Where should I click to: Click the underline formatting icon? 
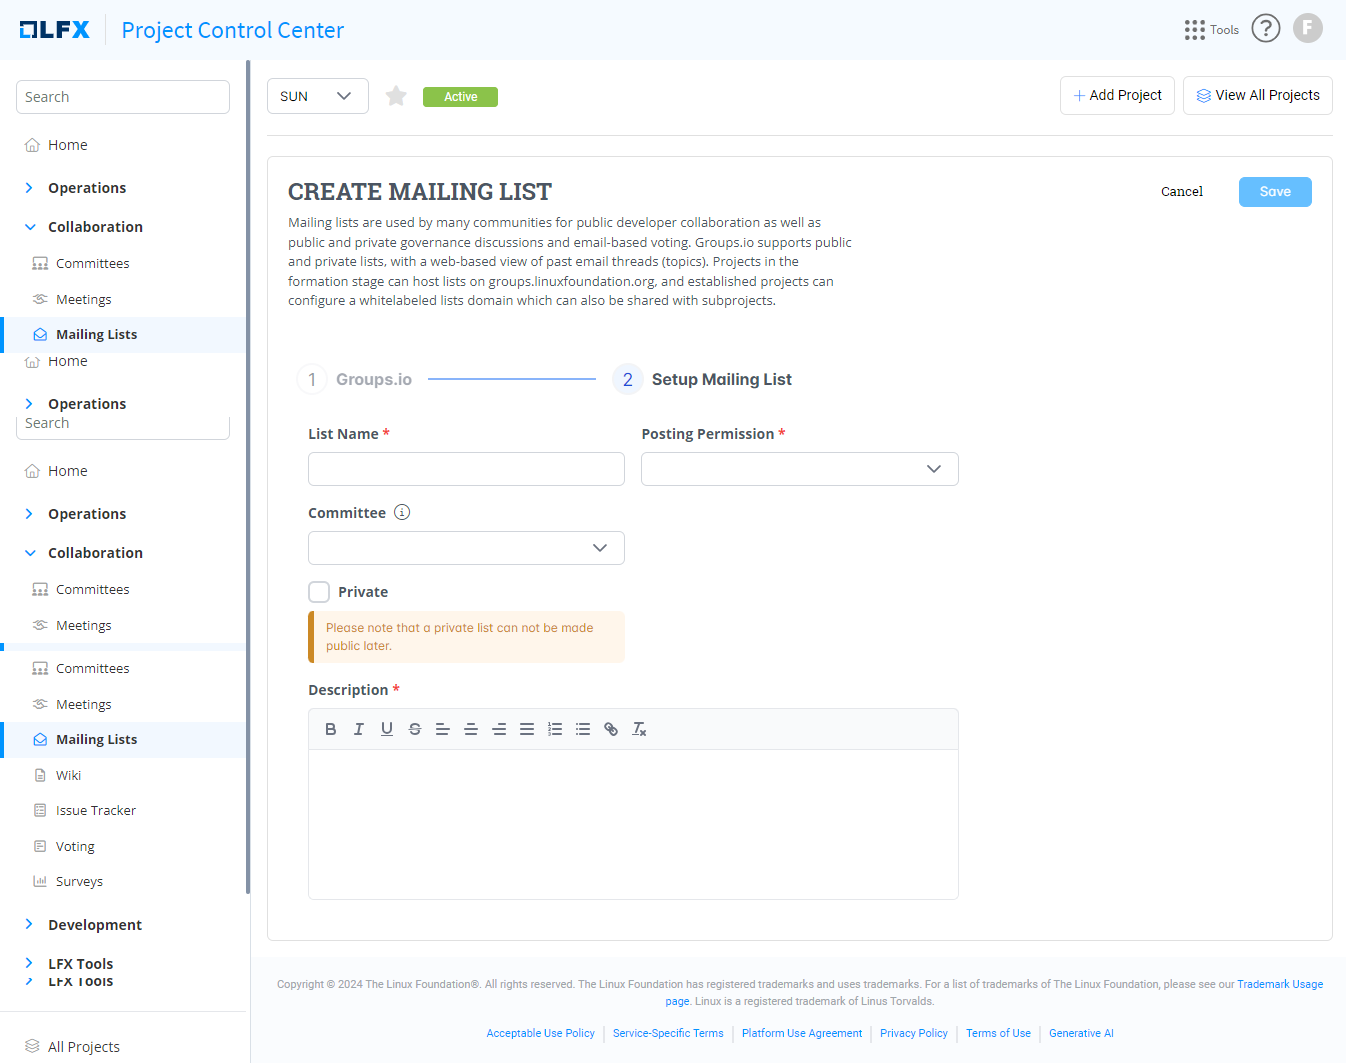(387, 729)
